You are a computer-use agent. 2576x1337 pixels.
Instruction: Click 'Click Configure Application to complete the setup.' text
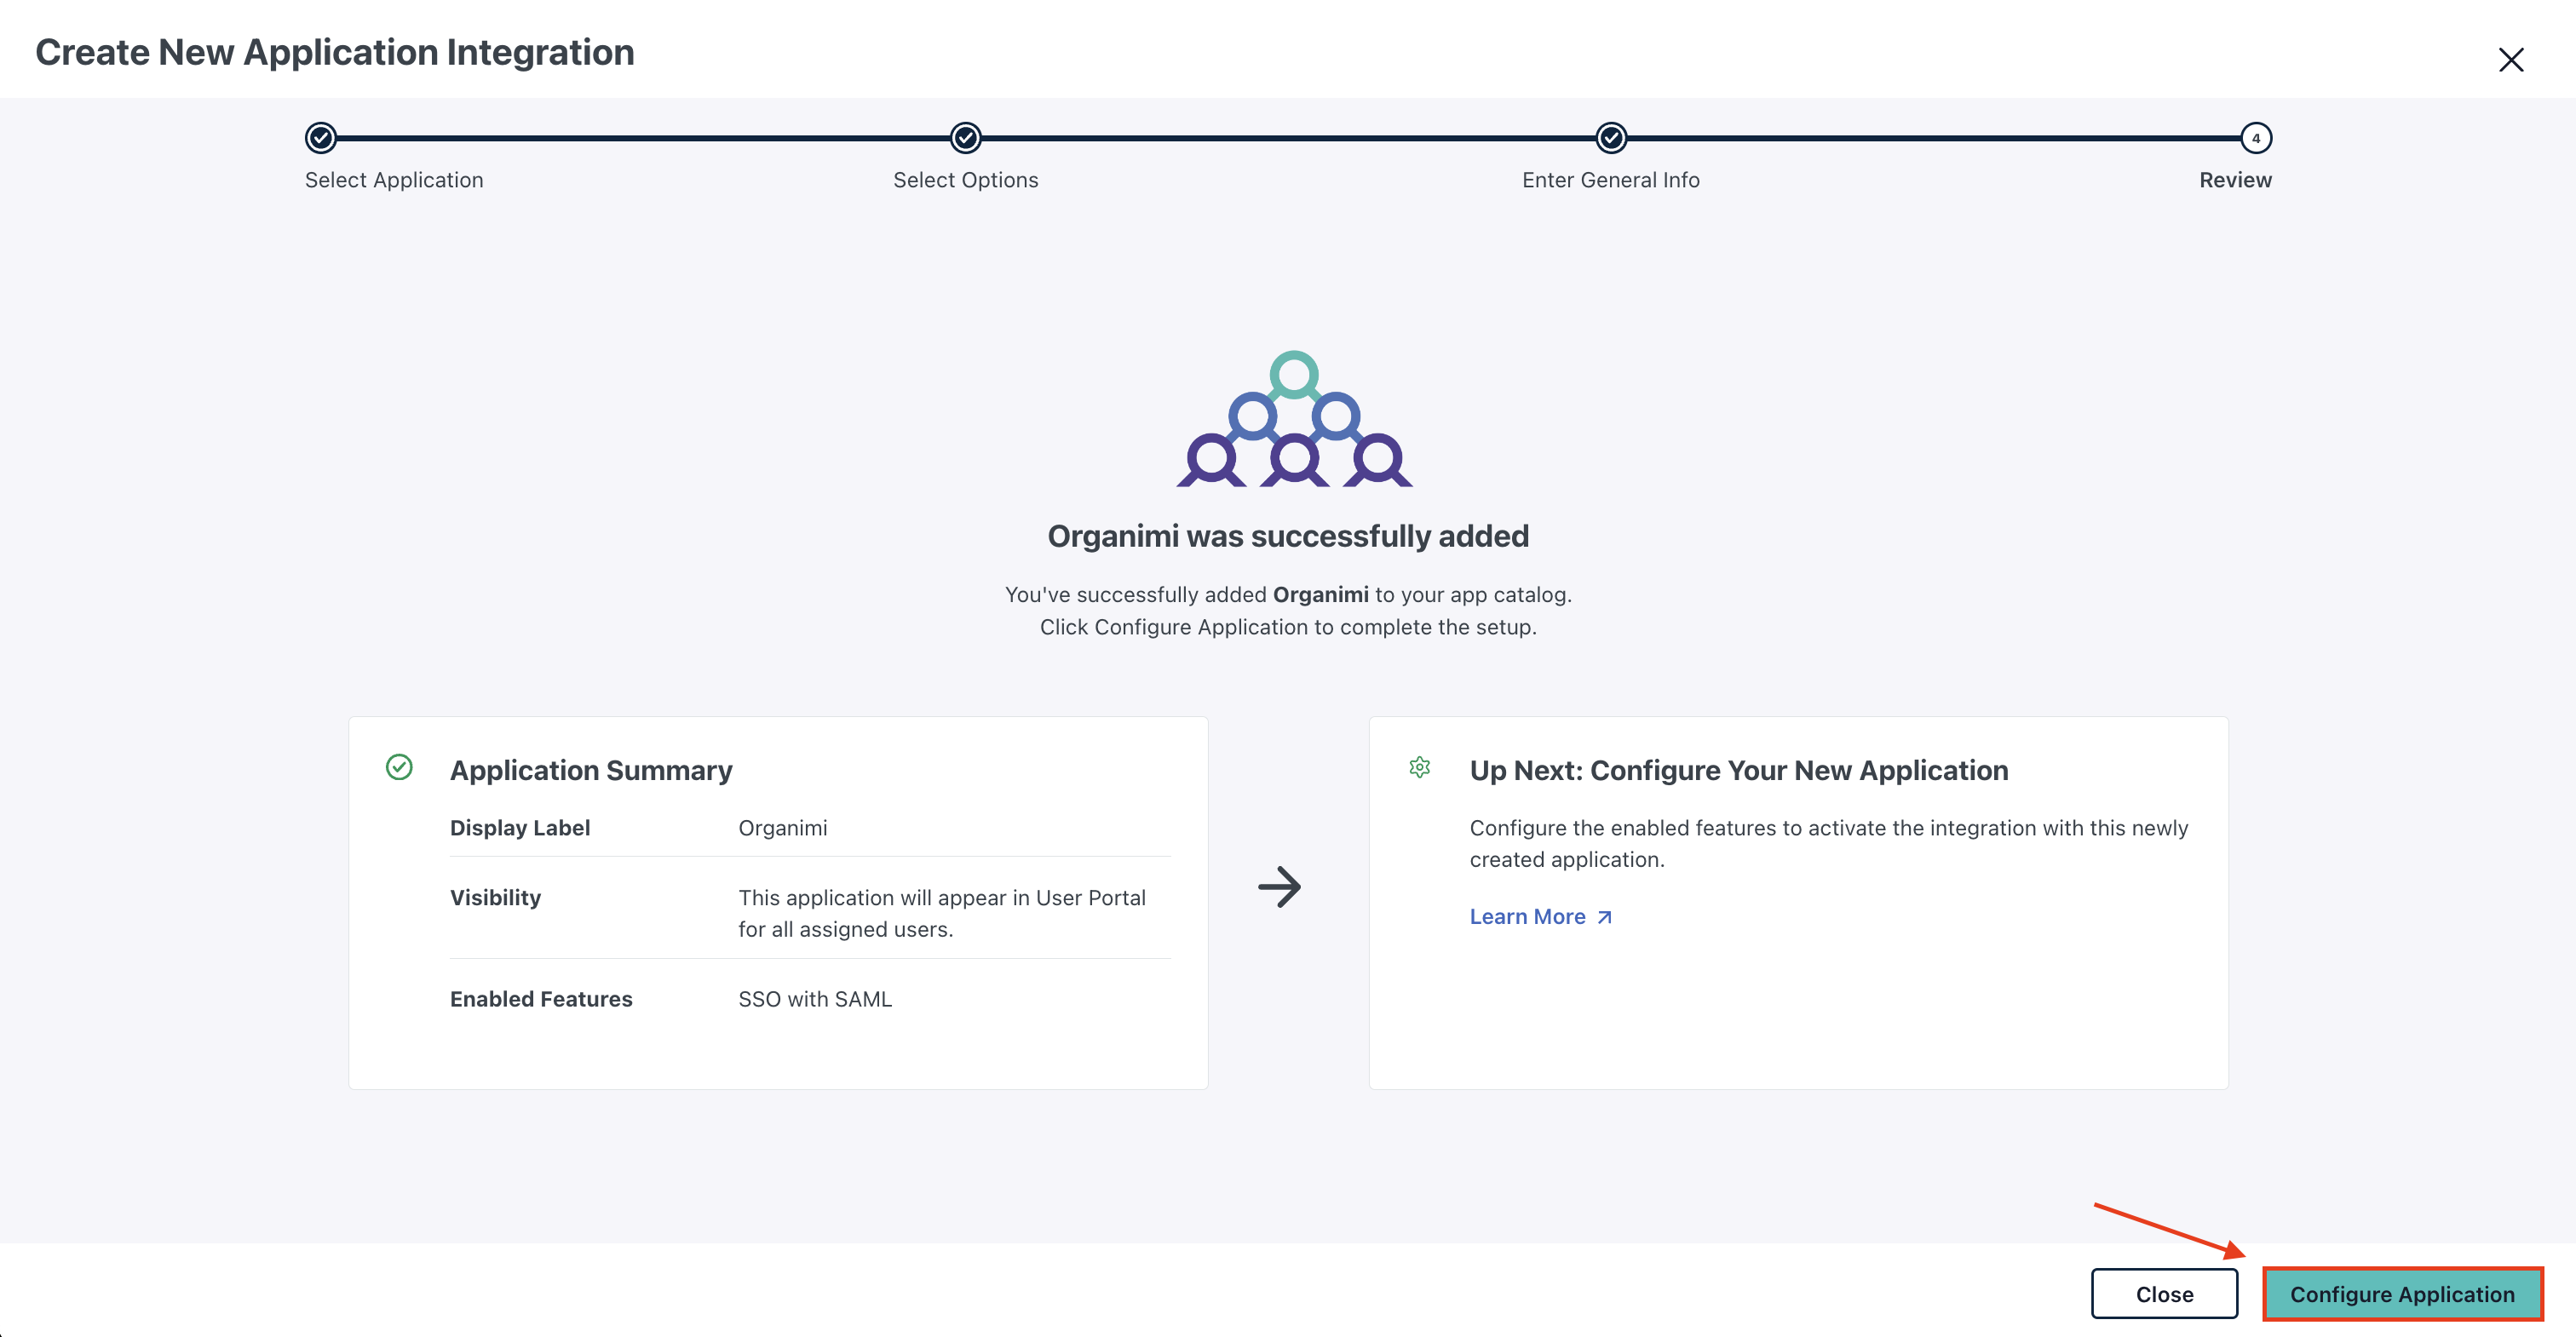coord(1288,627)
